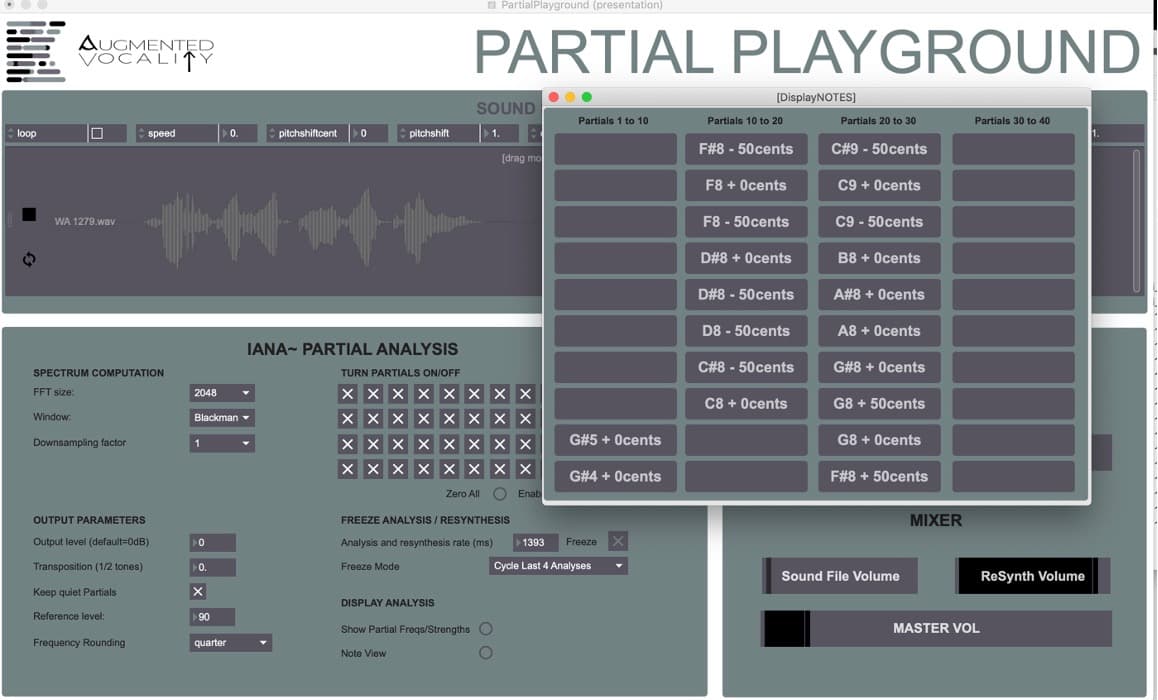Open the FFT size 2048 dropdown
The width and height of the screenshot is (1158, 700).
coord(222,393)
